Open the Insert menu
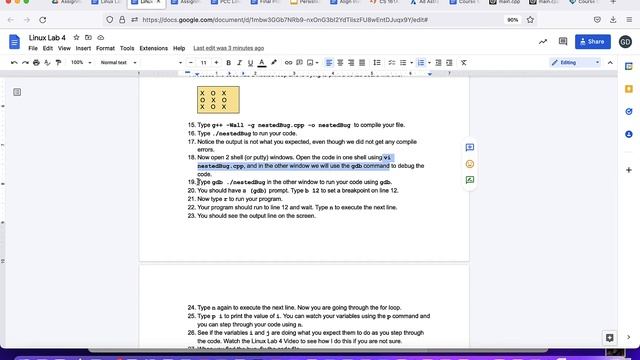640x360 pixels. coord(83,48)
